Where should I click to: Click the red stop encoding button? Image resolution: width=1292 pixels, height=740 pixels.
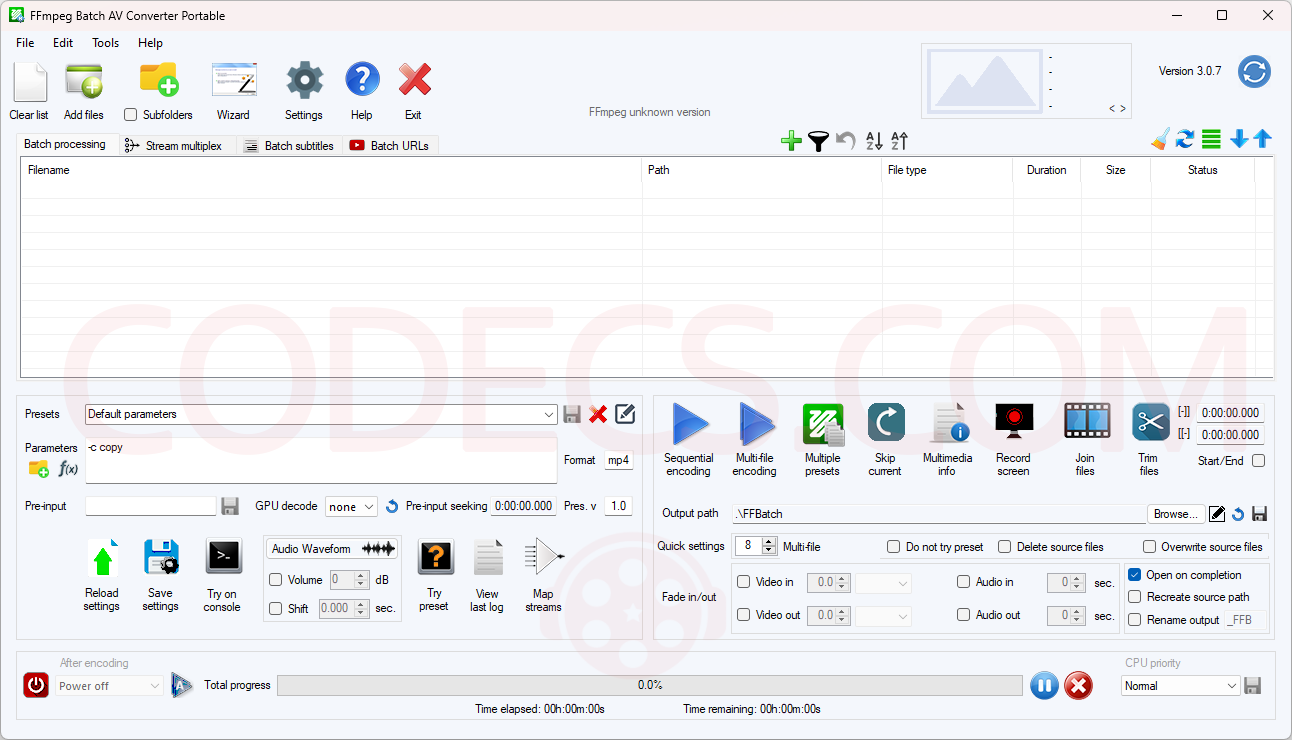[1078, 685]
